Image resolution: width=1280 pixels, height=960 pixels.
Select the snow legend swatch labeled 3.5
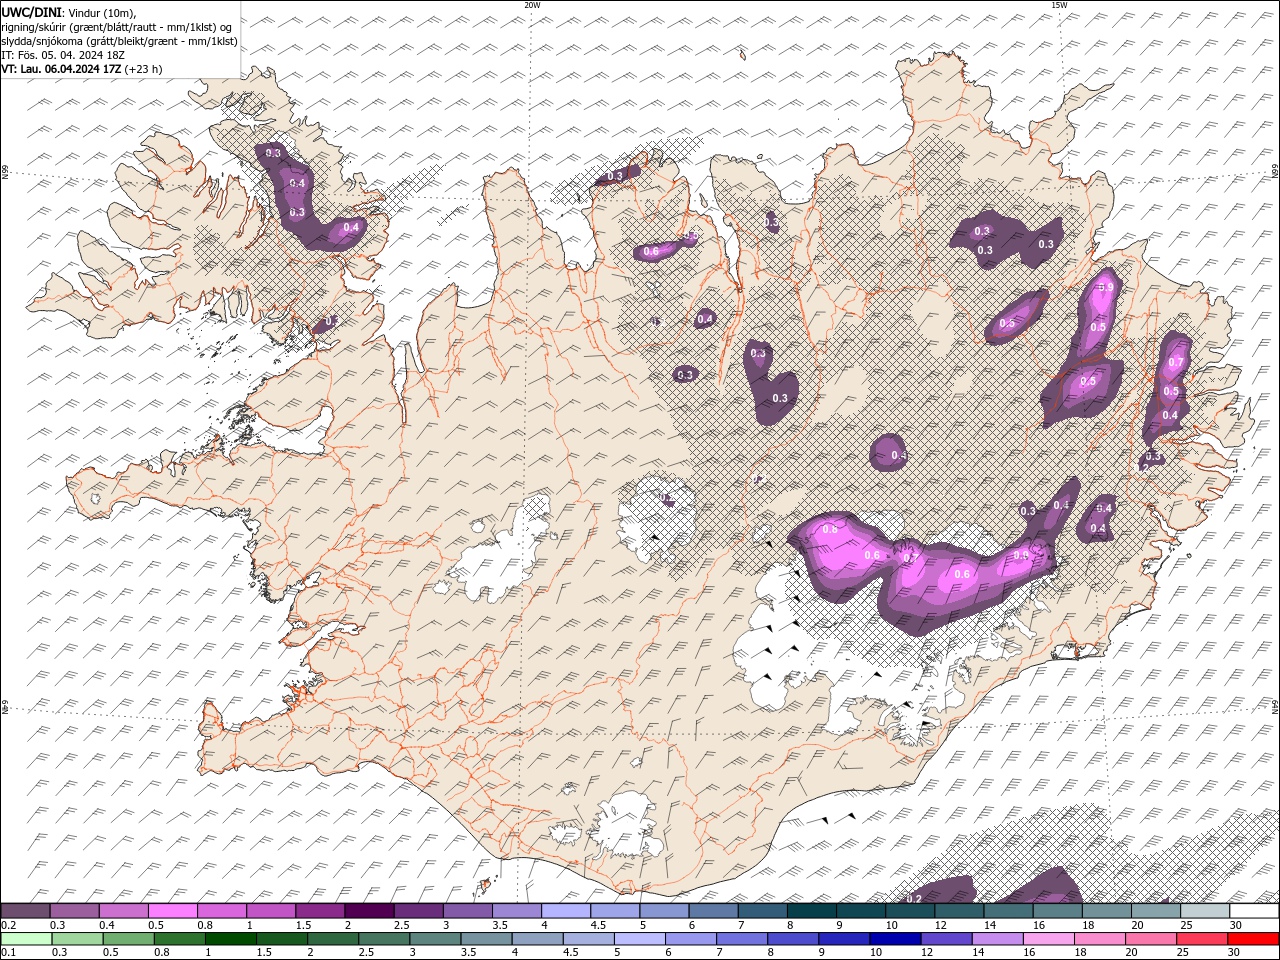click(517, 911)
